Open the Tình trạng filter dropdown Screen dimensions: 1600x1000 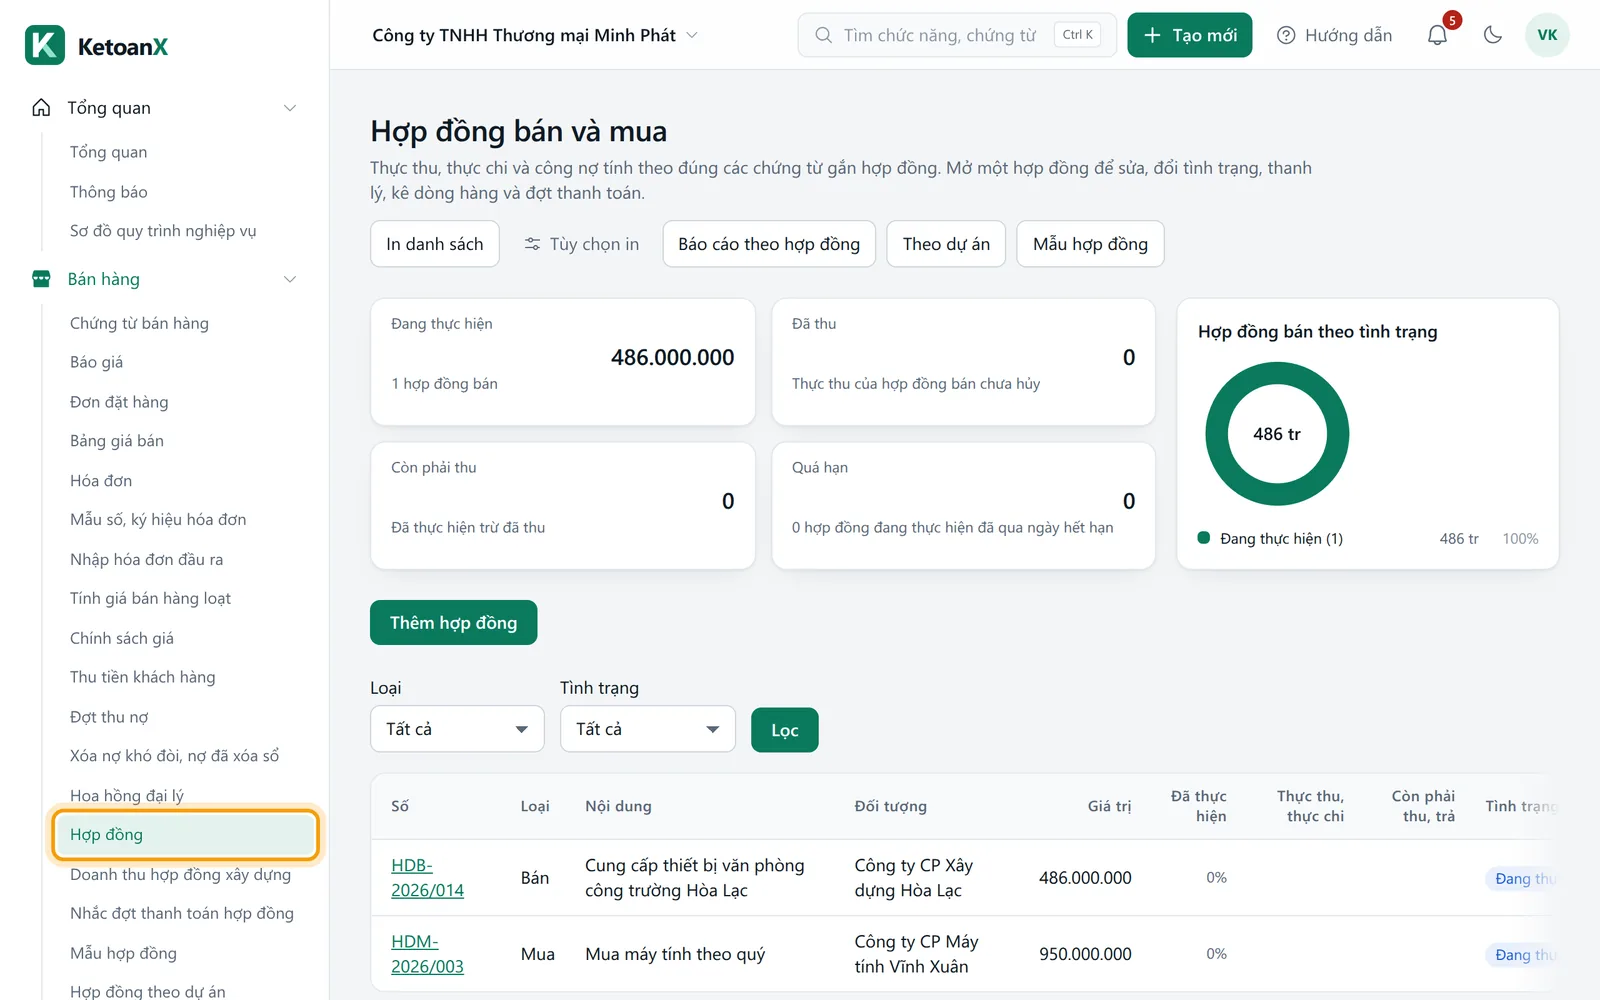click(x=648, y=729)
